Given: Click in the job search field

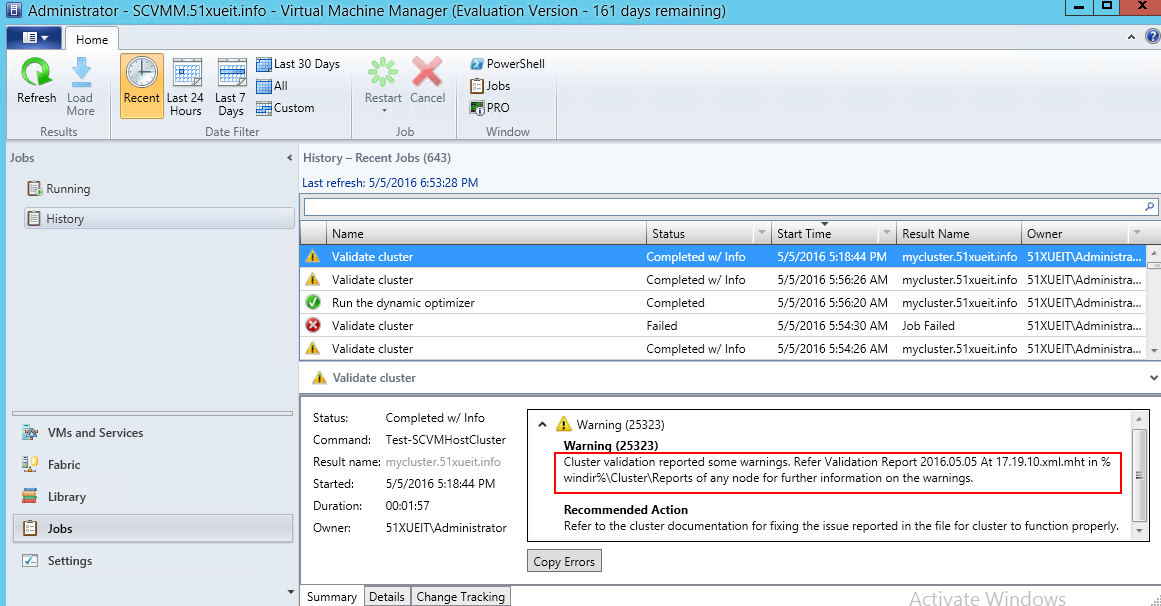Looking at the screenshot, I should (x=723, y=207).
